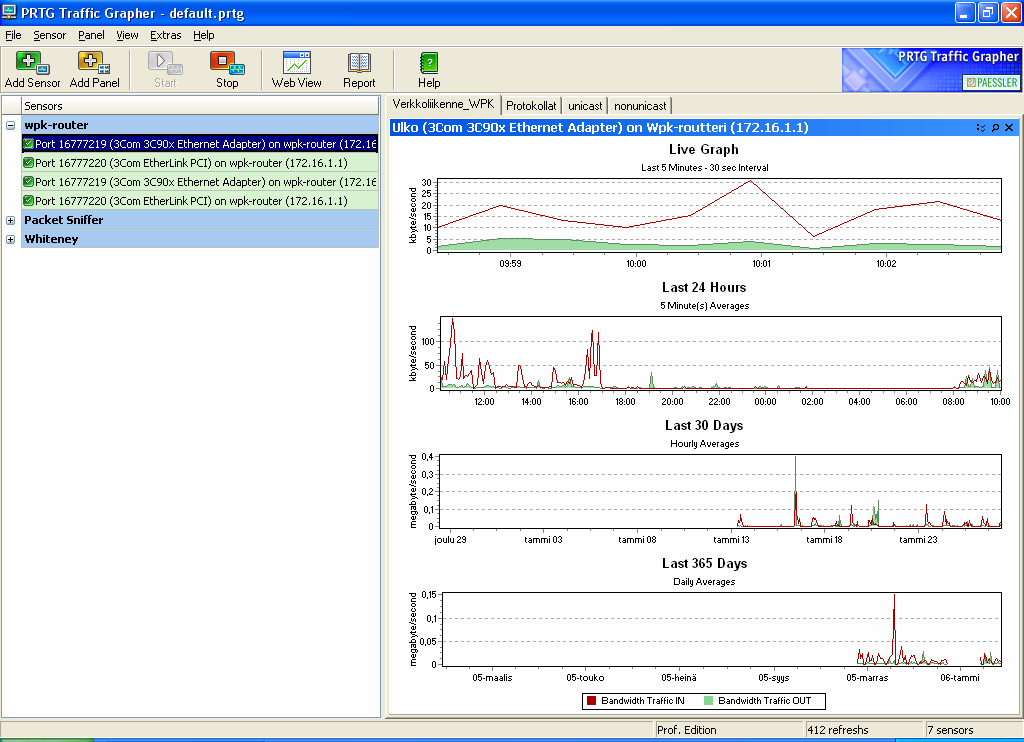Switch to the Protokollat tab
The height and width of the screenshot is (742, 1024).
532,106
